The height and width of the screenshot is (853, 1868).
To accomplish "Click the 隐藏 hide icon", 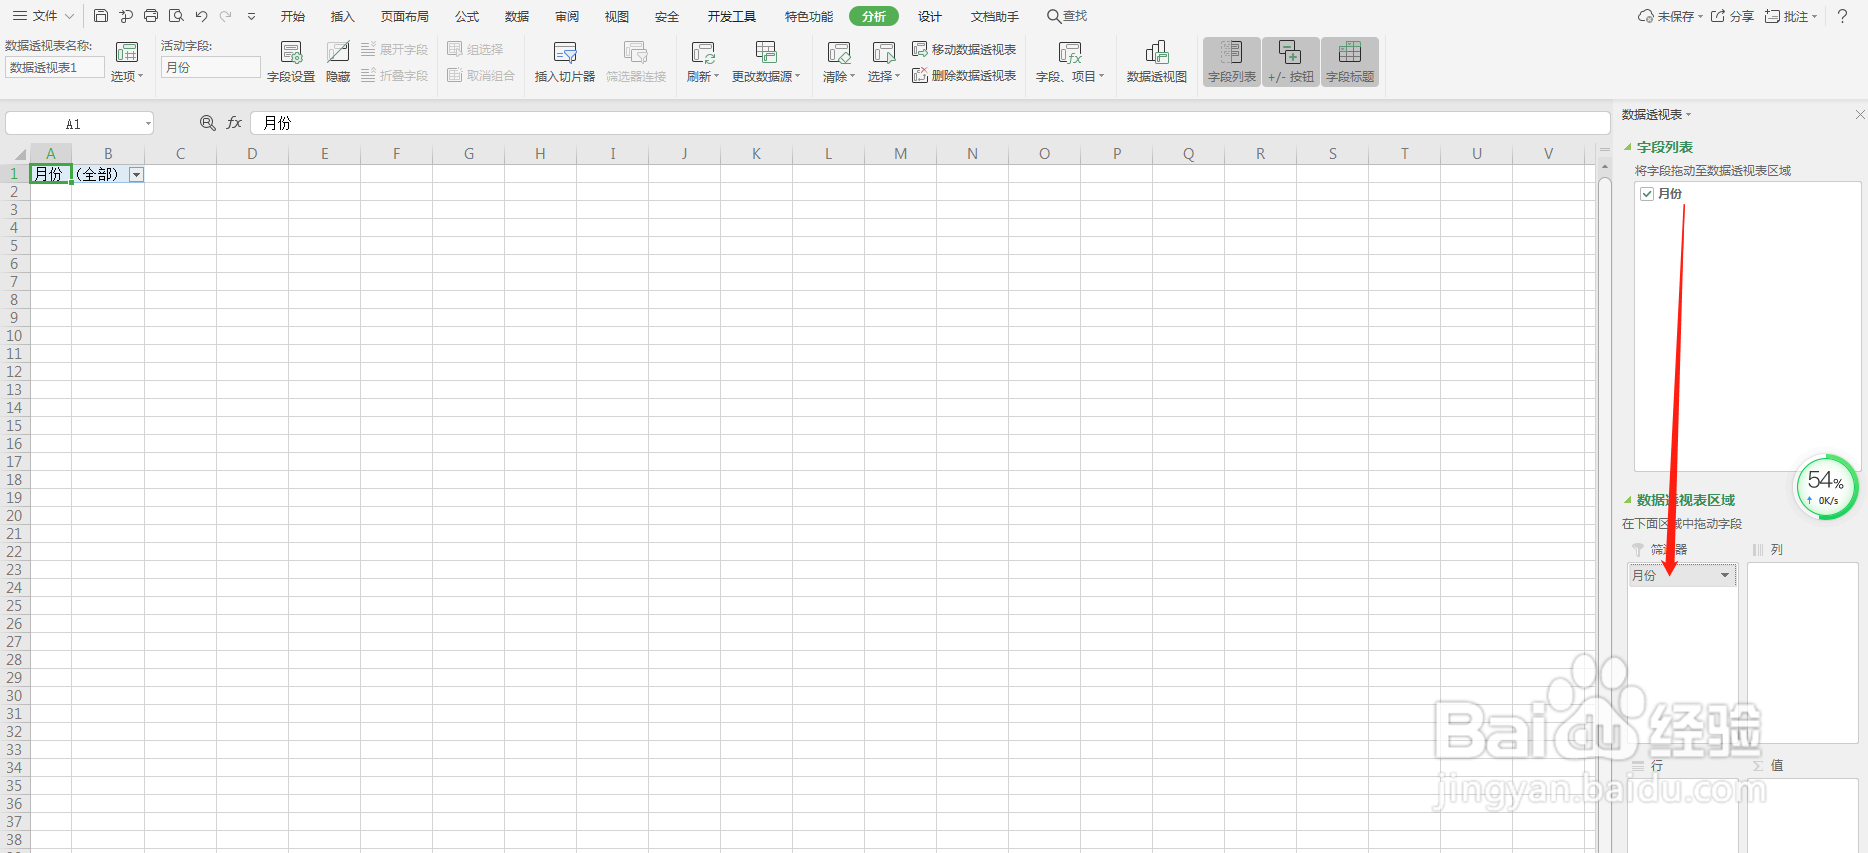I will 338,52.
